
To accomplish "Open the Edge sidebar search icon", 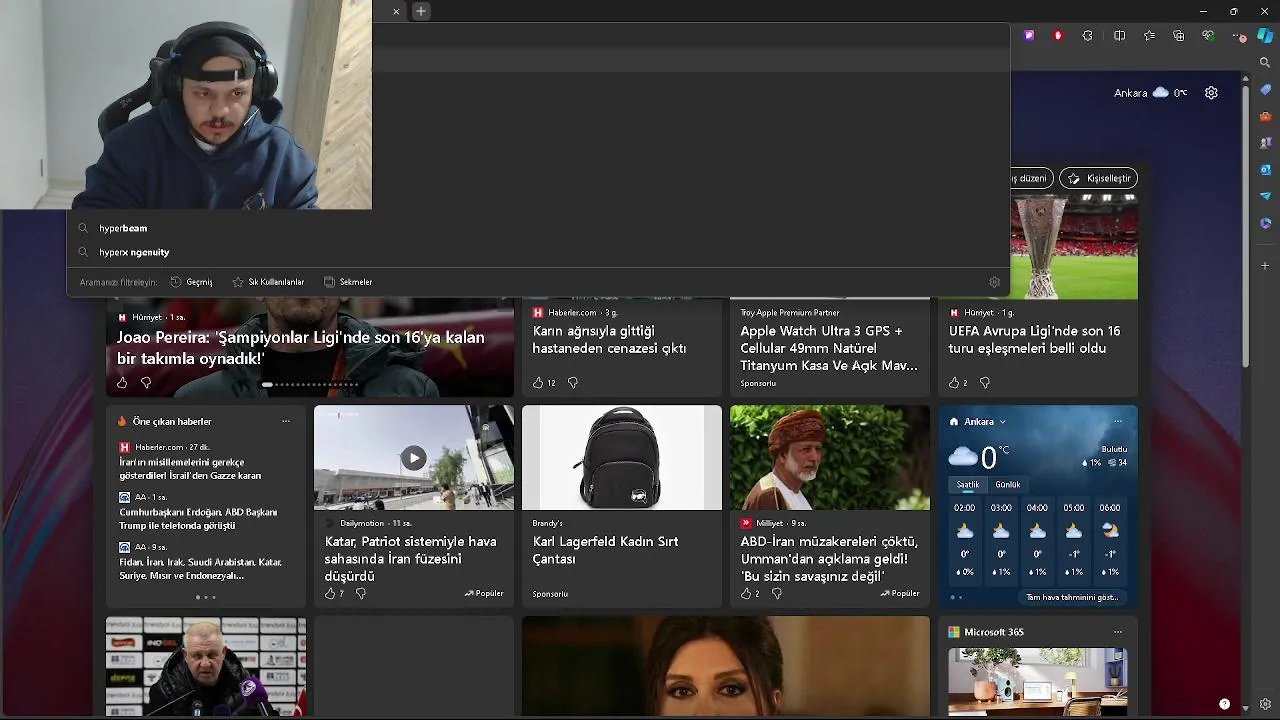I will click(1265, 63).
